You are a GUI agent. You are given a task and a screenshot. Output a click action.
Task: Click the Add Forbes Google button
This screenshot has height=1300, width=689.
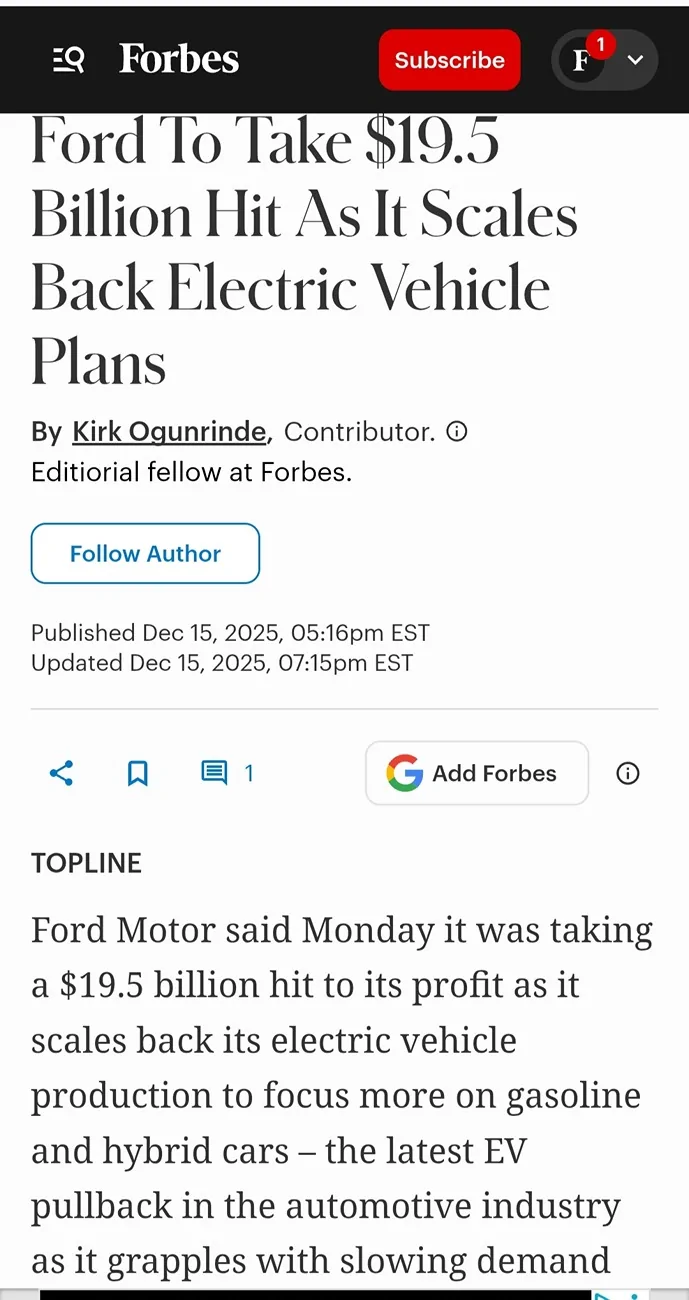coord(476,773)
